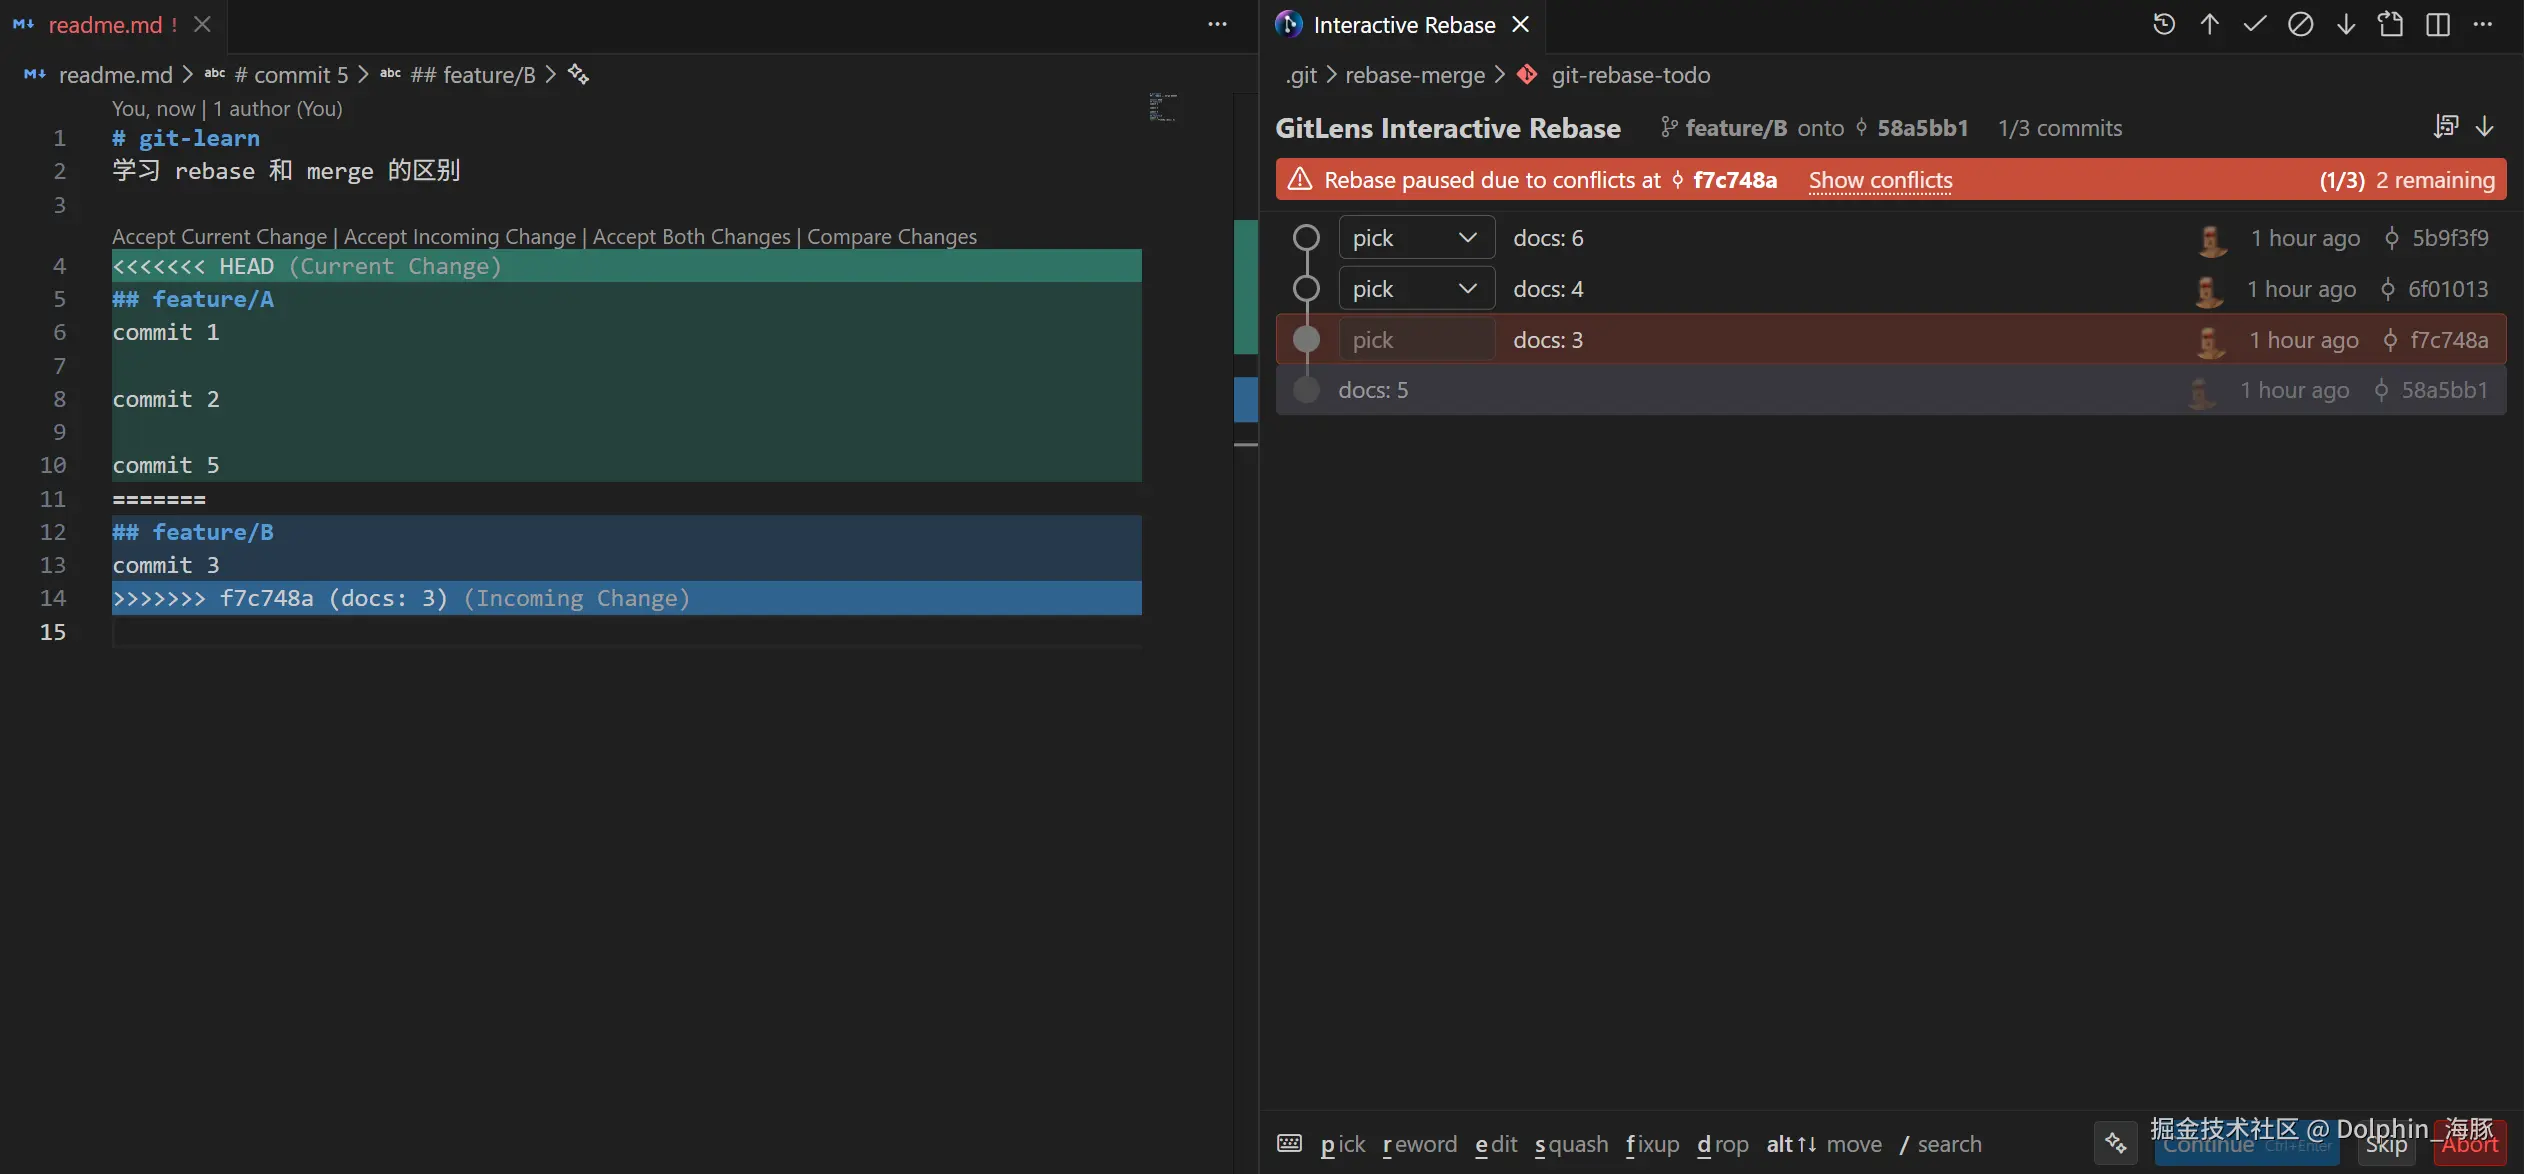Open pick dropdown for docs: 3 commit
Screen dimensions: 2524x1174
pyautogui.click(x=1416, y=340)
